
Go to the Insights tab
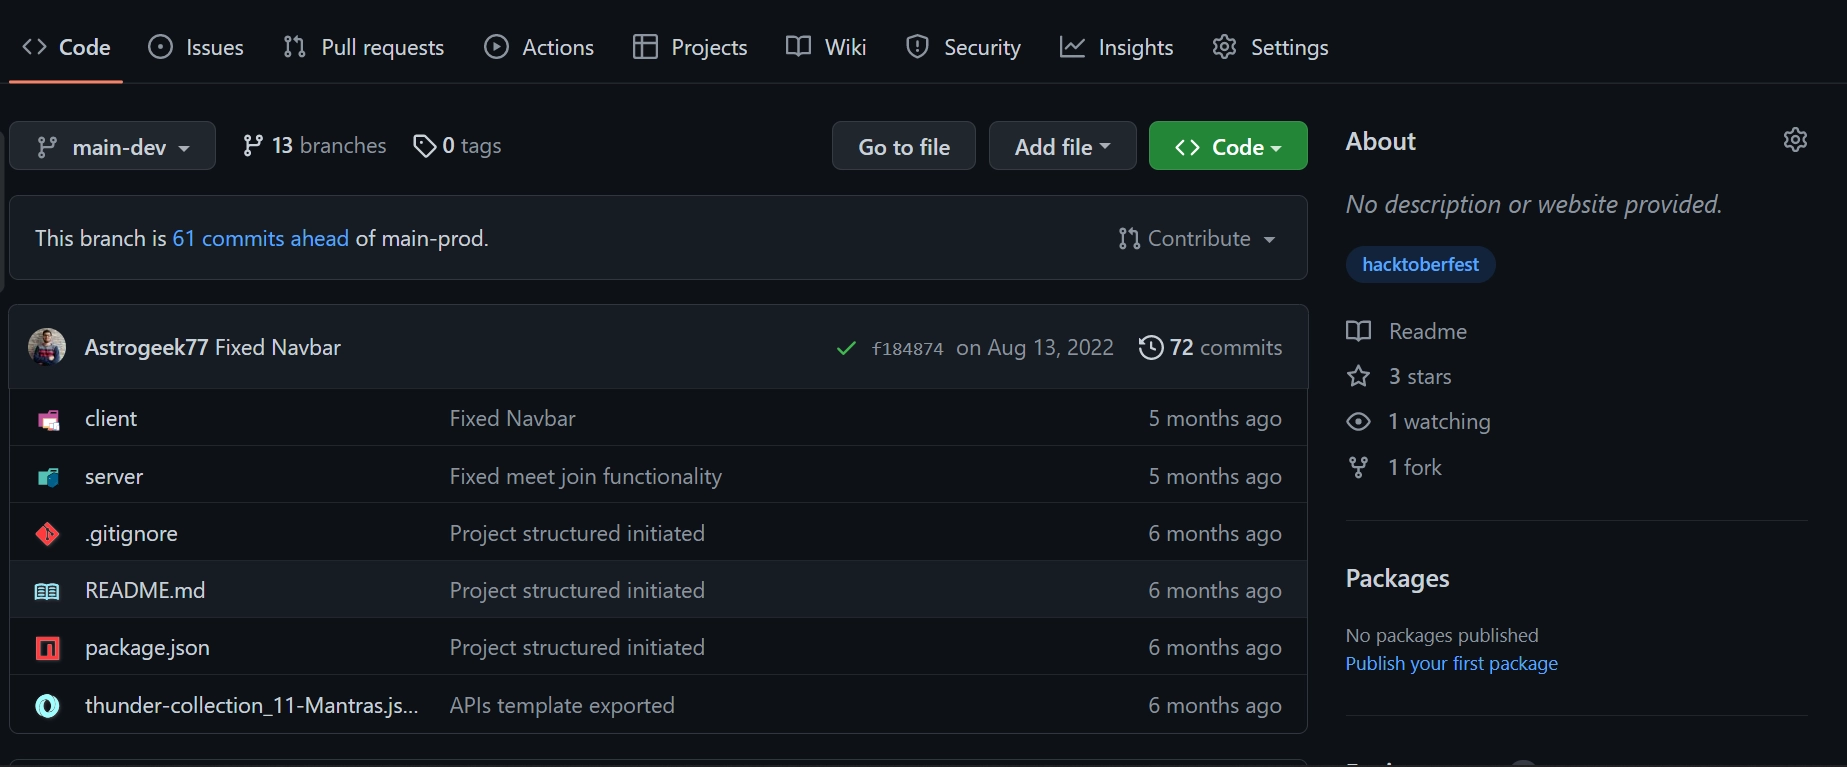[x=1116, y=47]
